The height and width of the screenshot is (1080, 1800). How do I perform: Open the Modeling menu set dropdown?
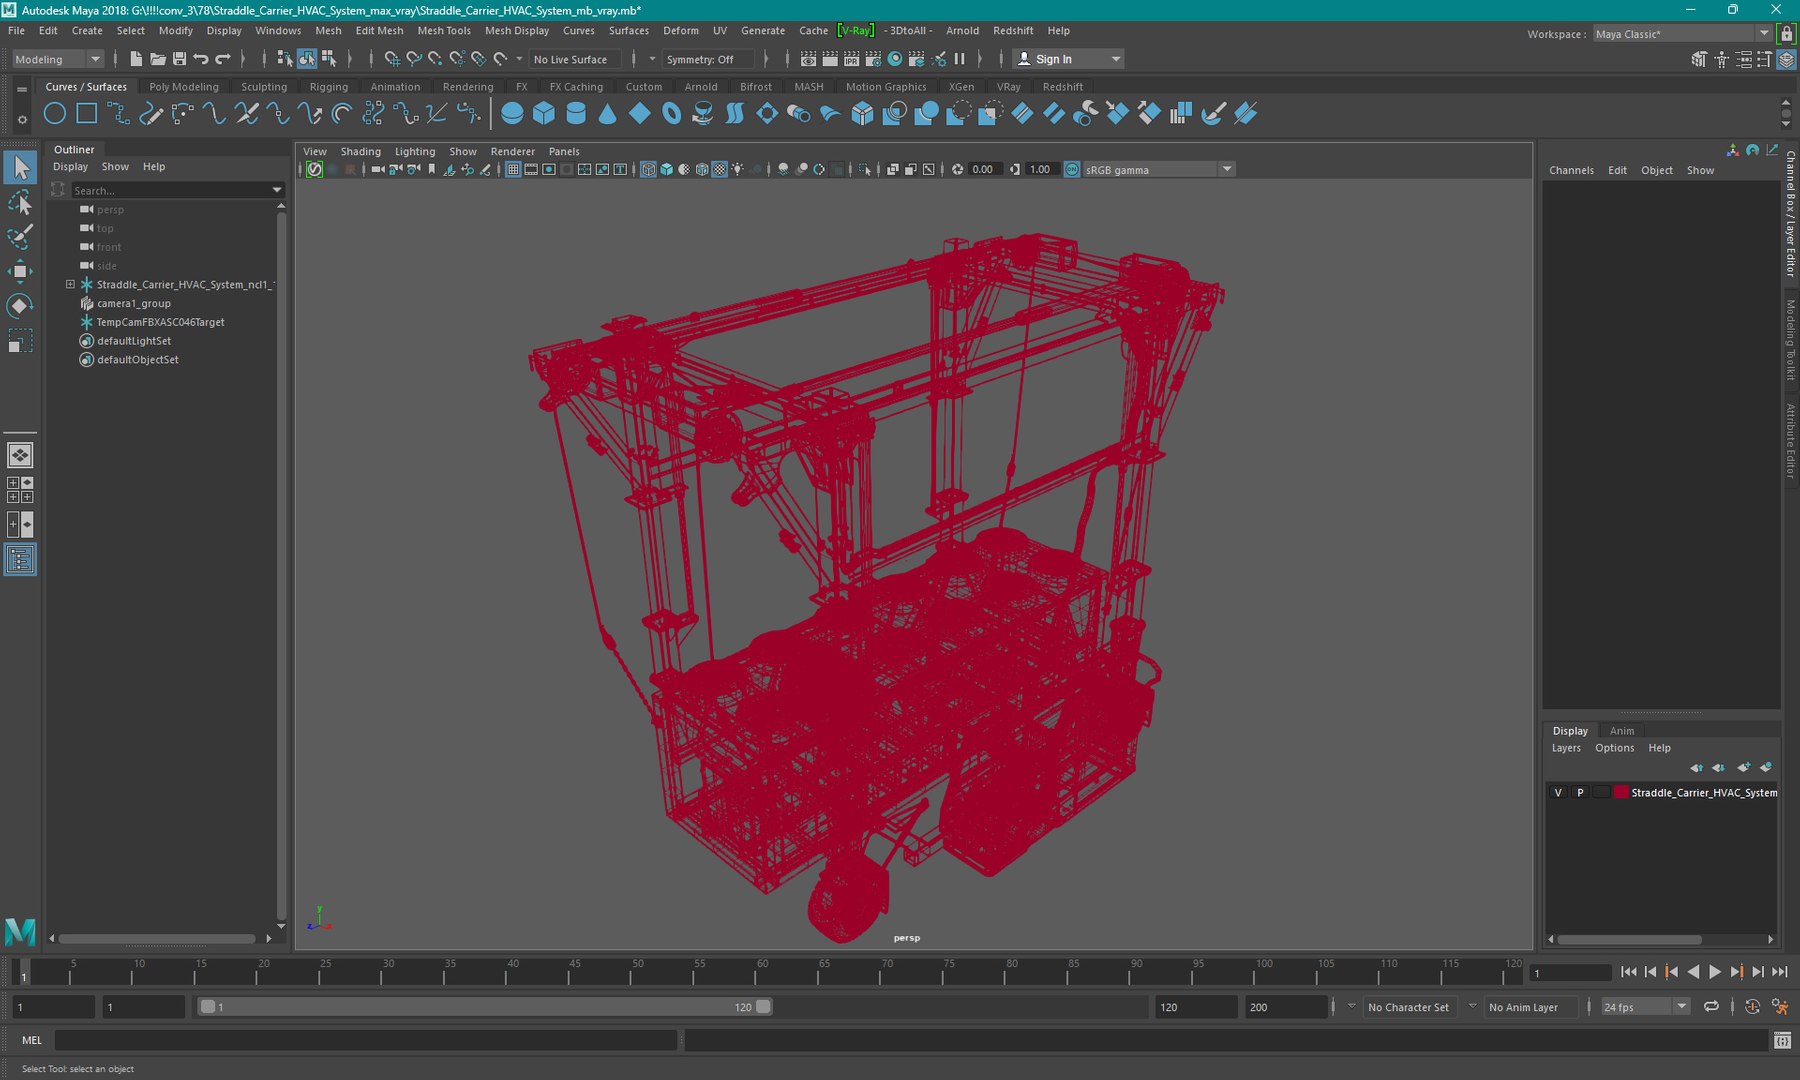click(58, 59)
